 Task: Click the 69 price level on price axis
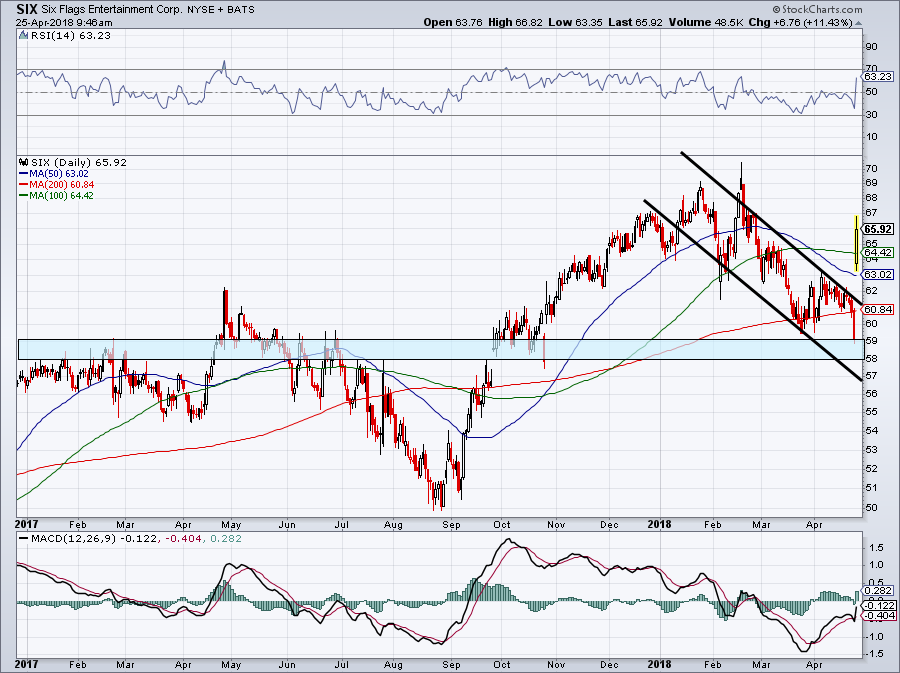tap(871, 183)
